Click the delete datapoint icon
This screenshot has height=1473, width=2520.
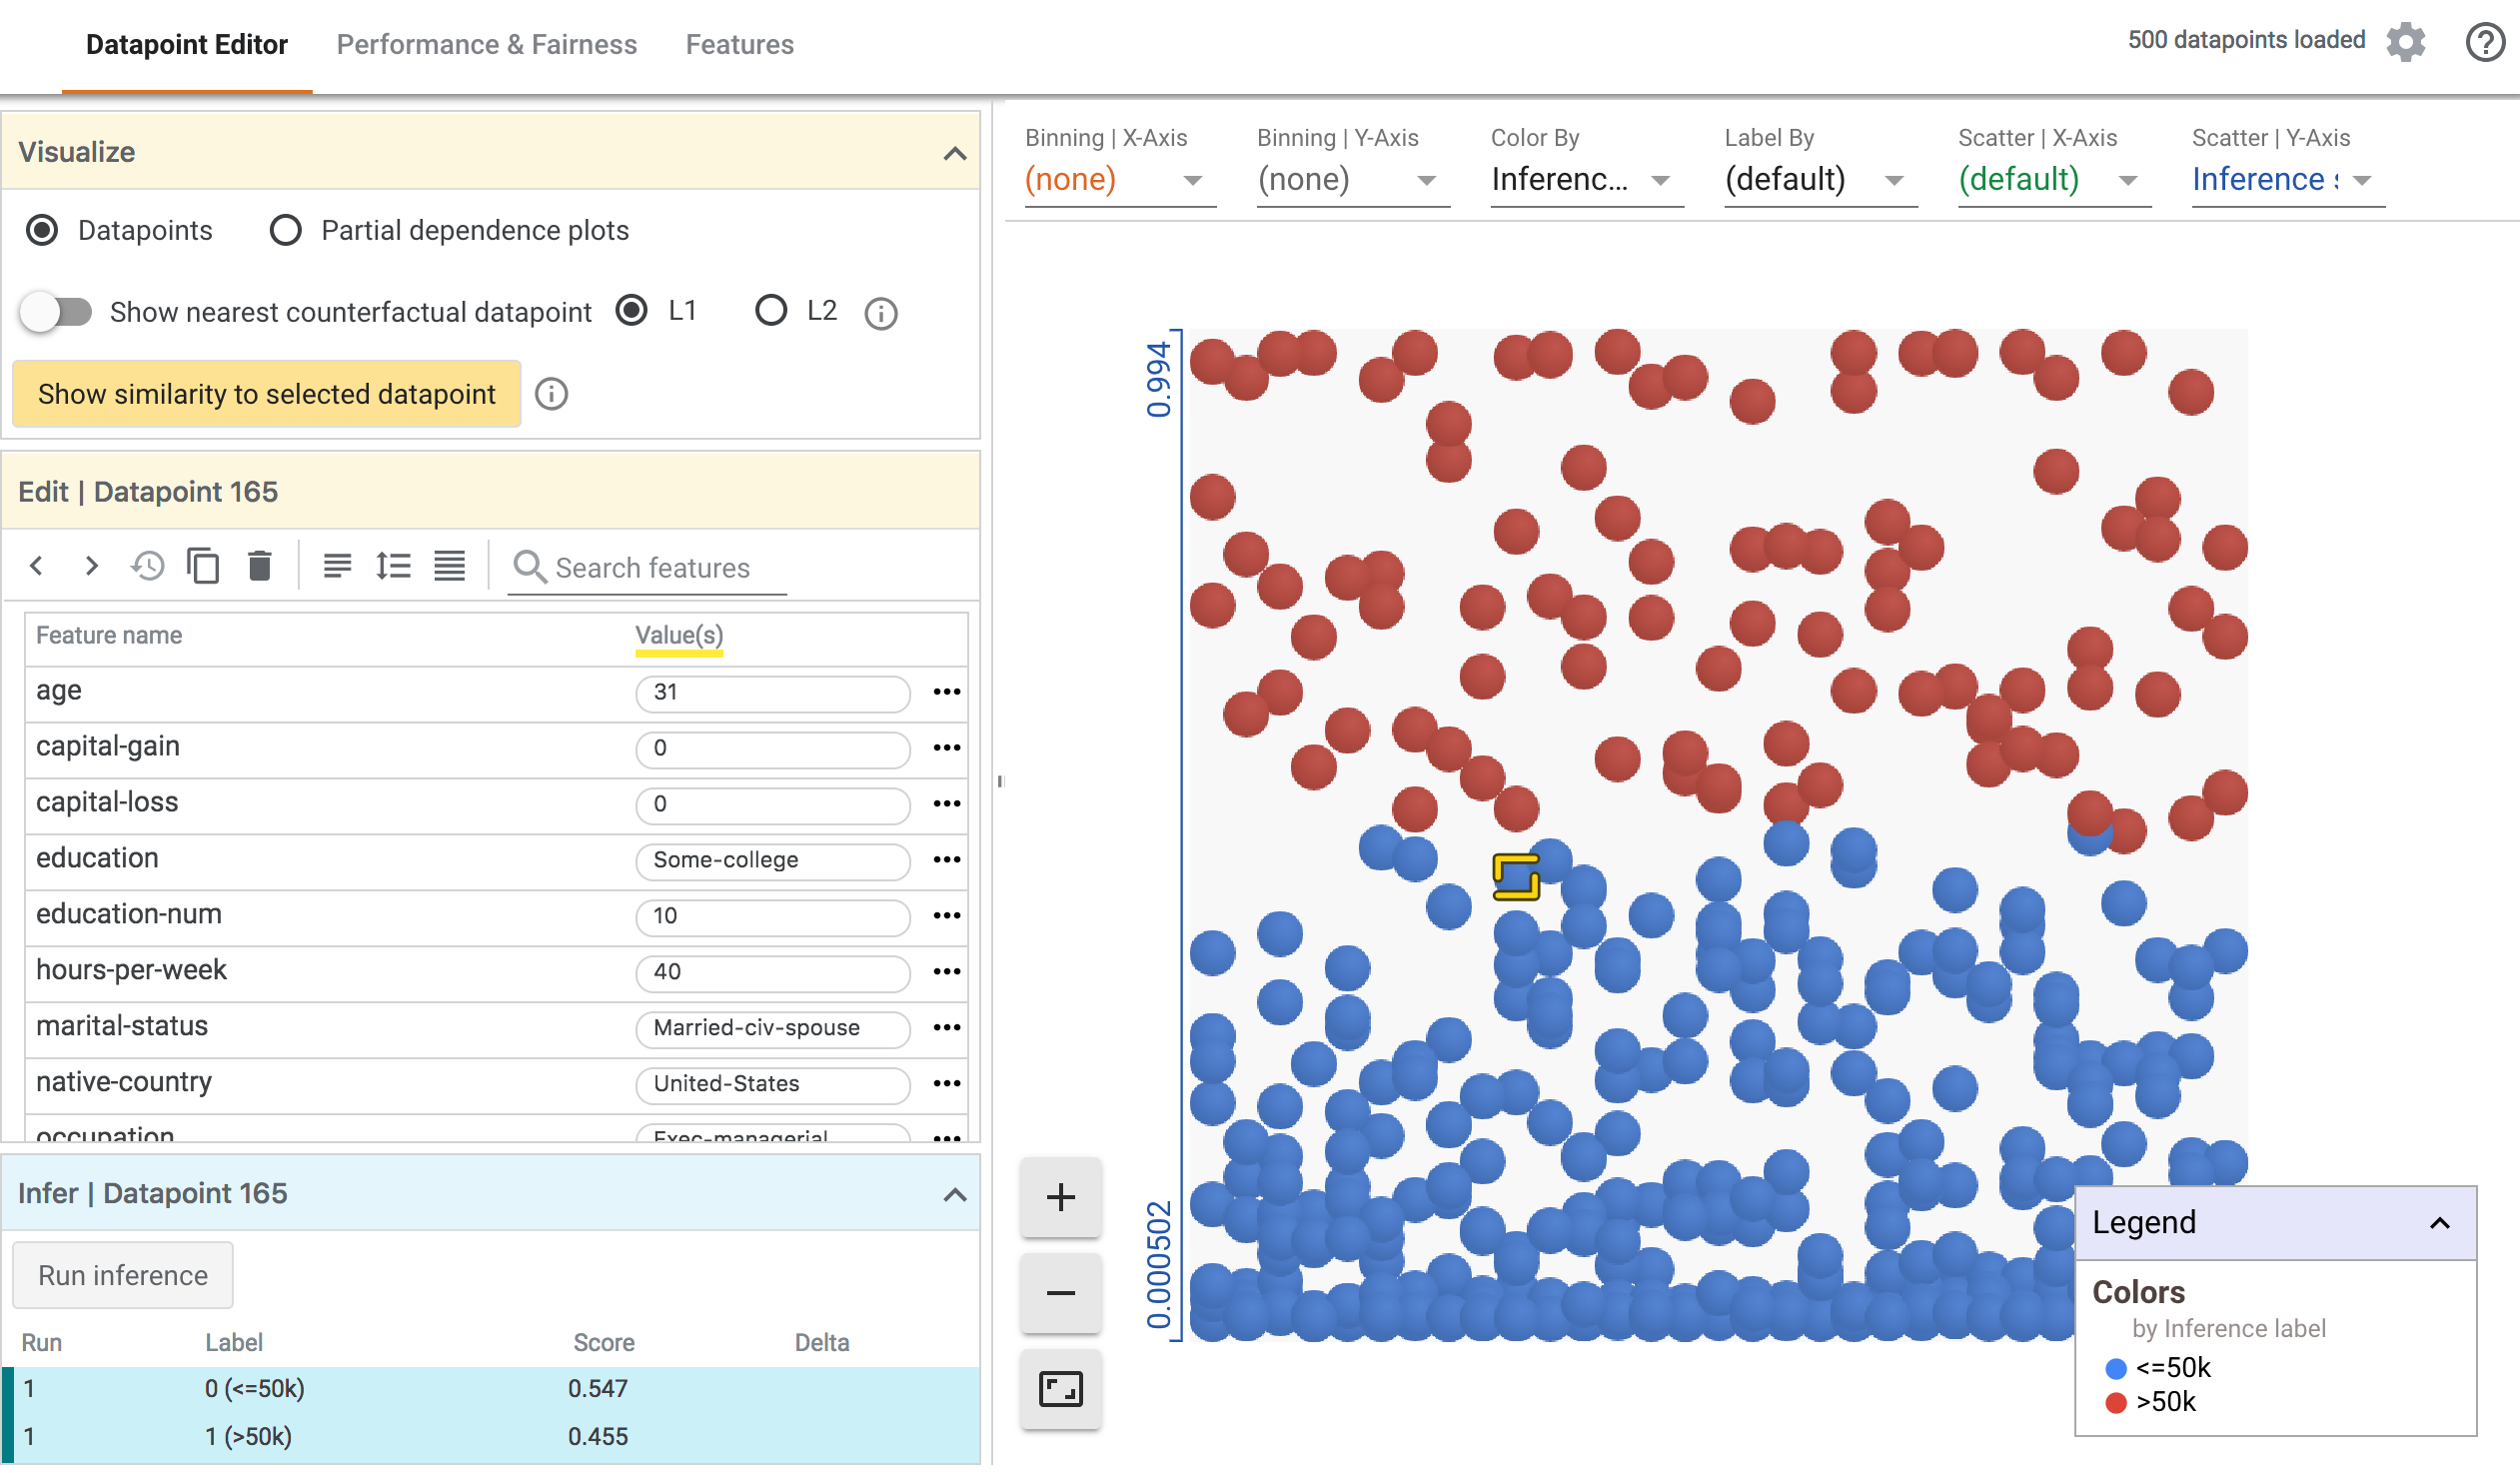260,565
